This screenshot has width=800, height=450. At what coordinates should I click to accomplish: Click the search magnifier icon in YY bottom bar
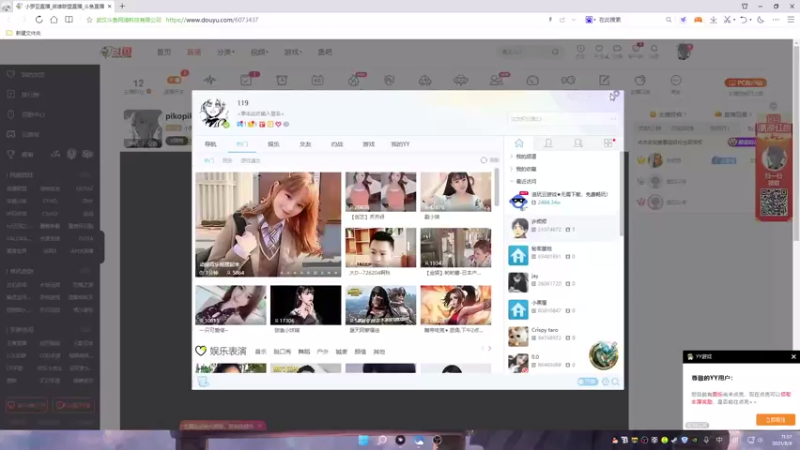[615, 382]
